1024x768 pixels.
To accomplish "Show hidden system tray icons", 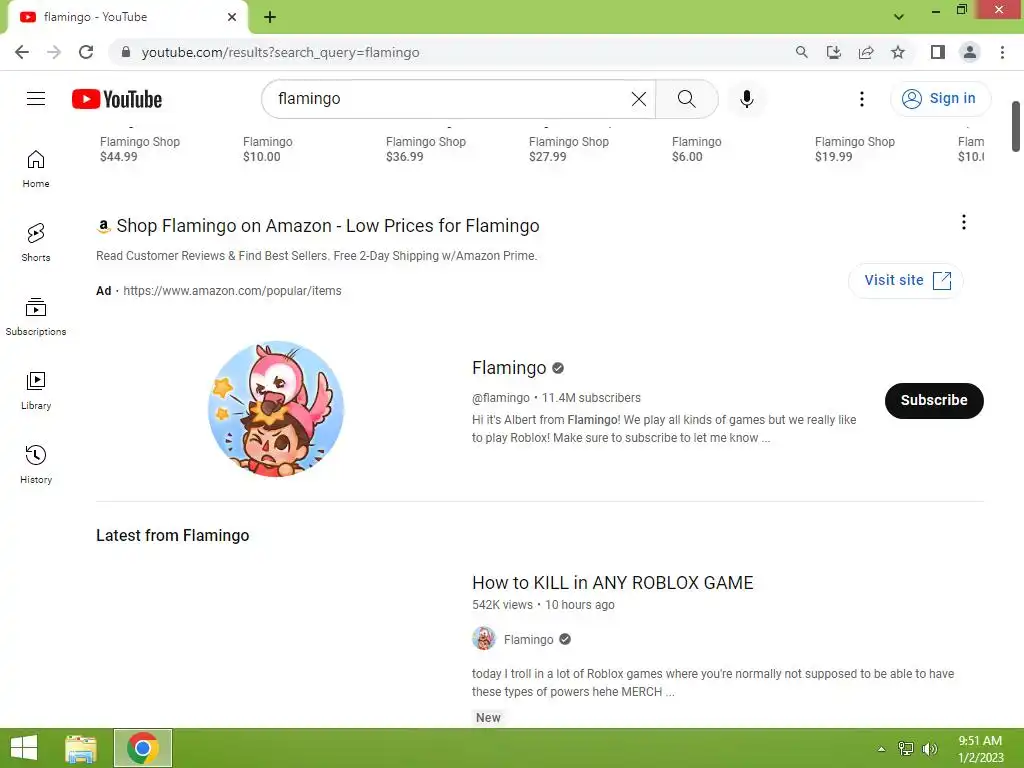I will pyautogui.click(x=881, y=749).
